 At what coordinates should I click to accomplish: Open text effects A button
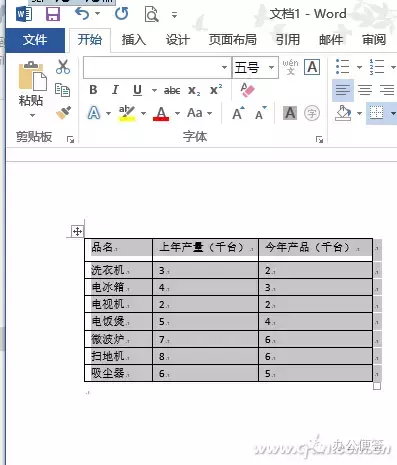94,113
